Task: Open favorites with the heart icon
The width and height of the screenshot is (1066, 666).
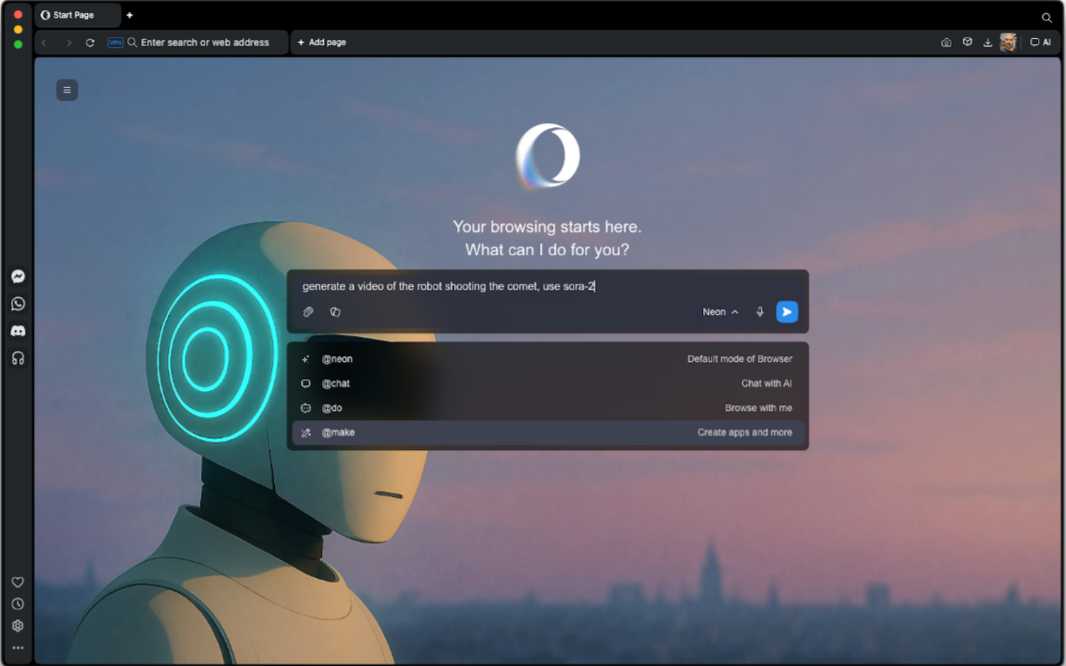Action: tap(17, 582)
